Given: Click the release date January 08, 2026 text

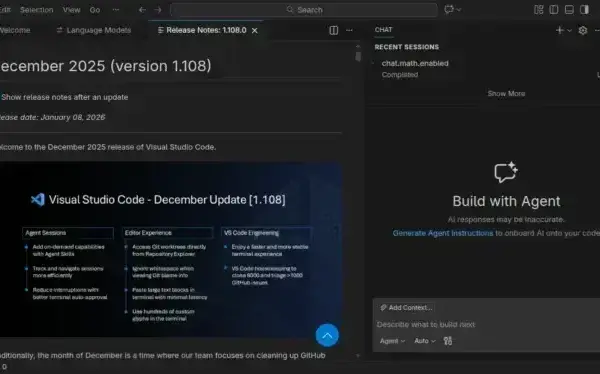Looking at the screenshot, I should click(52, 118).
